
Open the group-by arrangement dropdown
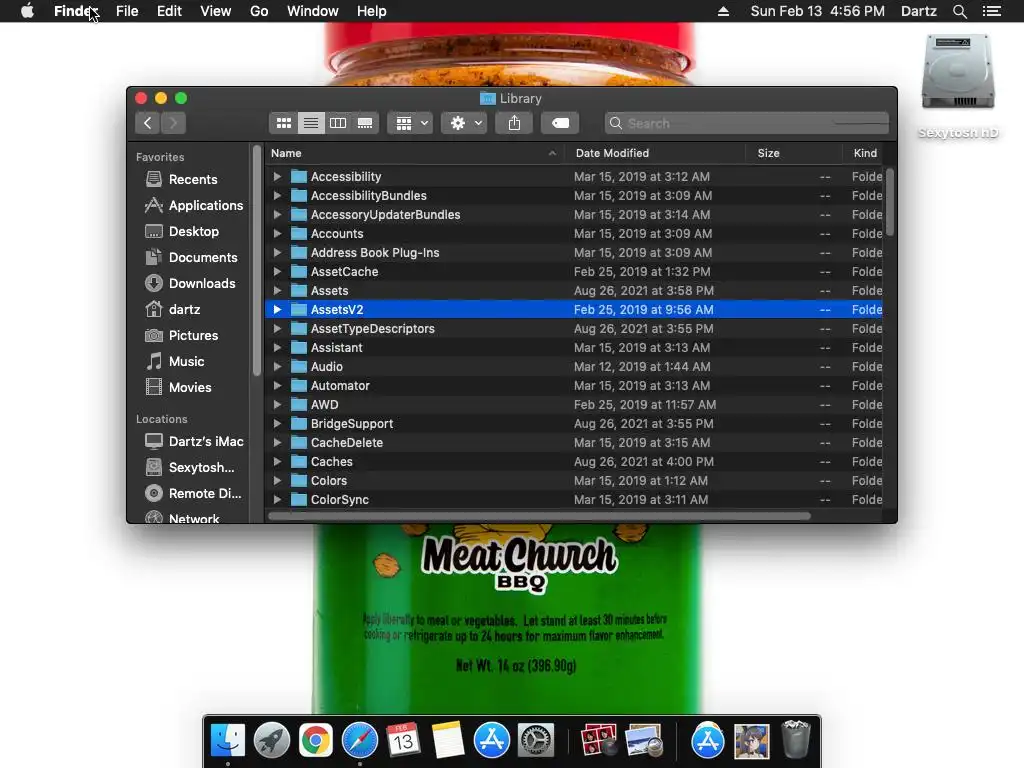[411, 123]
